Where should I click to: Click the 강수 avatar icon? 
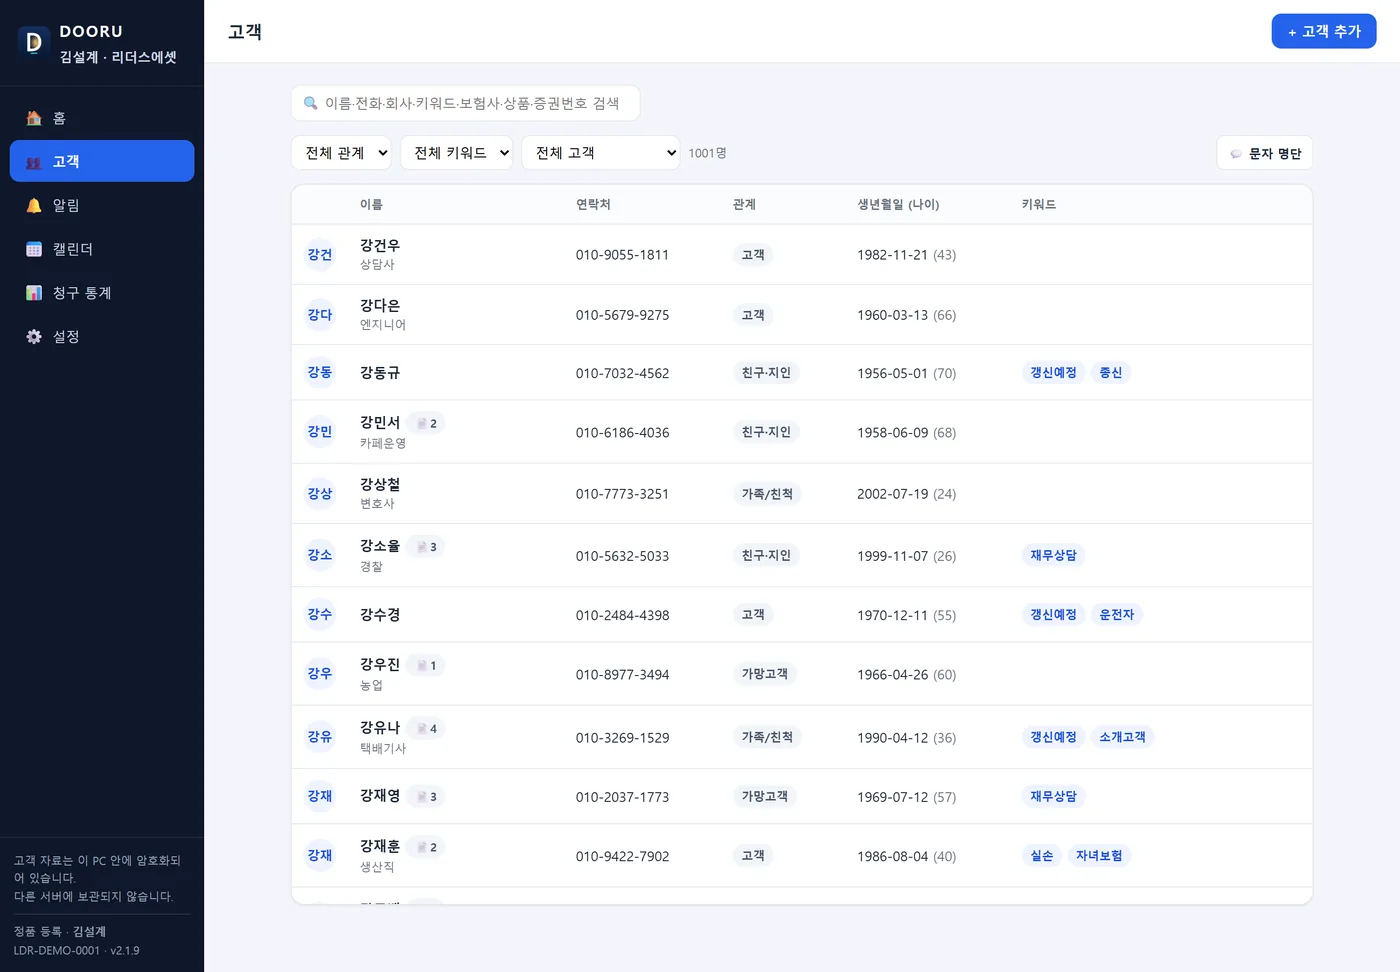coord(320,614)
